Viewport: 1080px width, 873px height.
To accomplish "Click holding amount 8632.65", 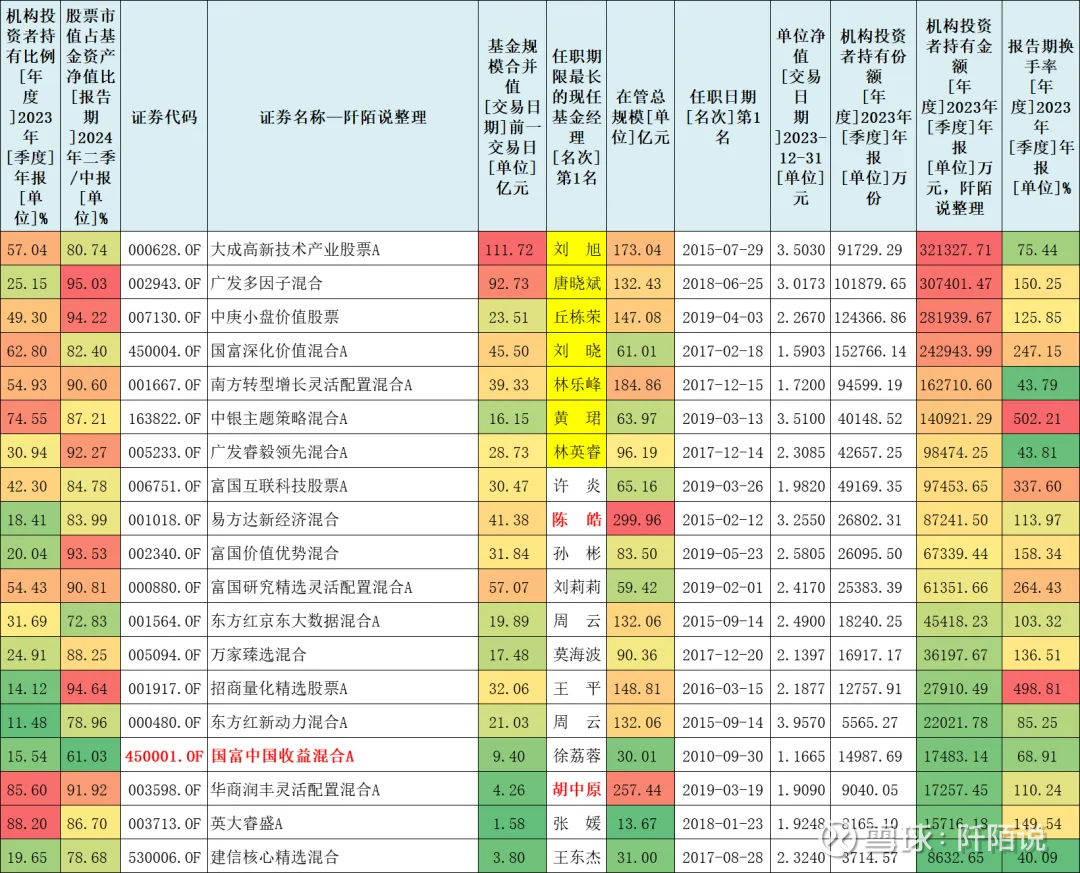I will (x=959, y=857).
